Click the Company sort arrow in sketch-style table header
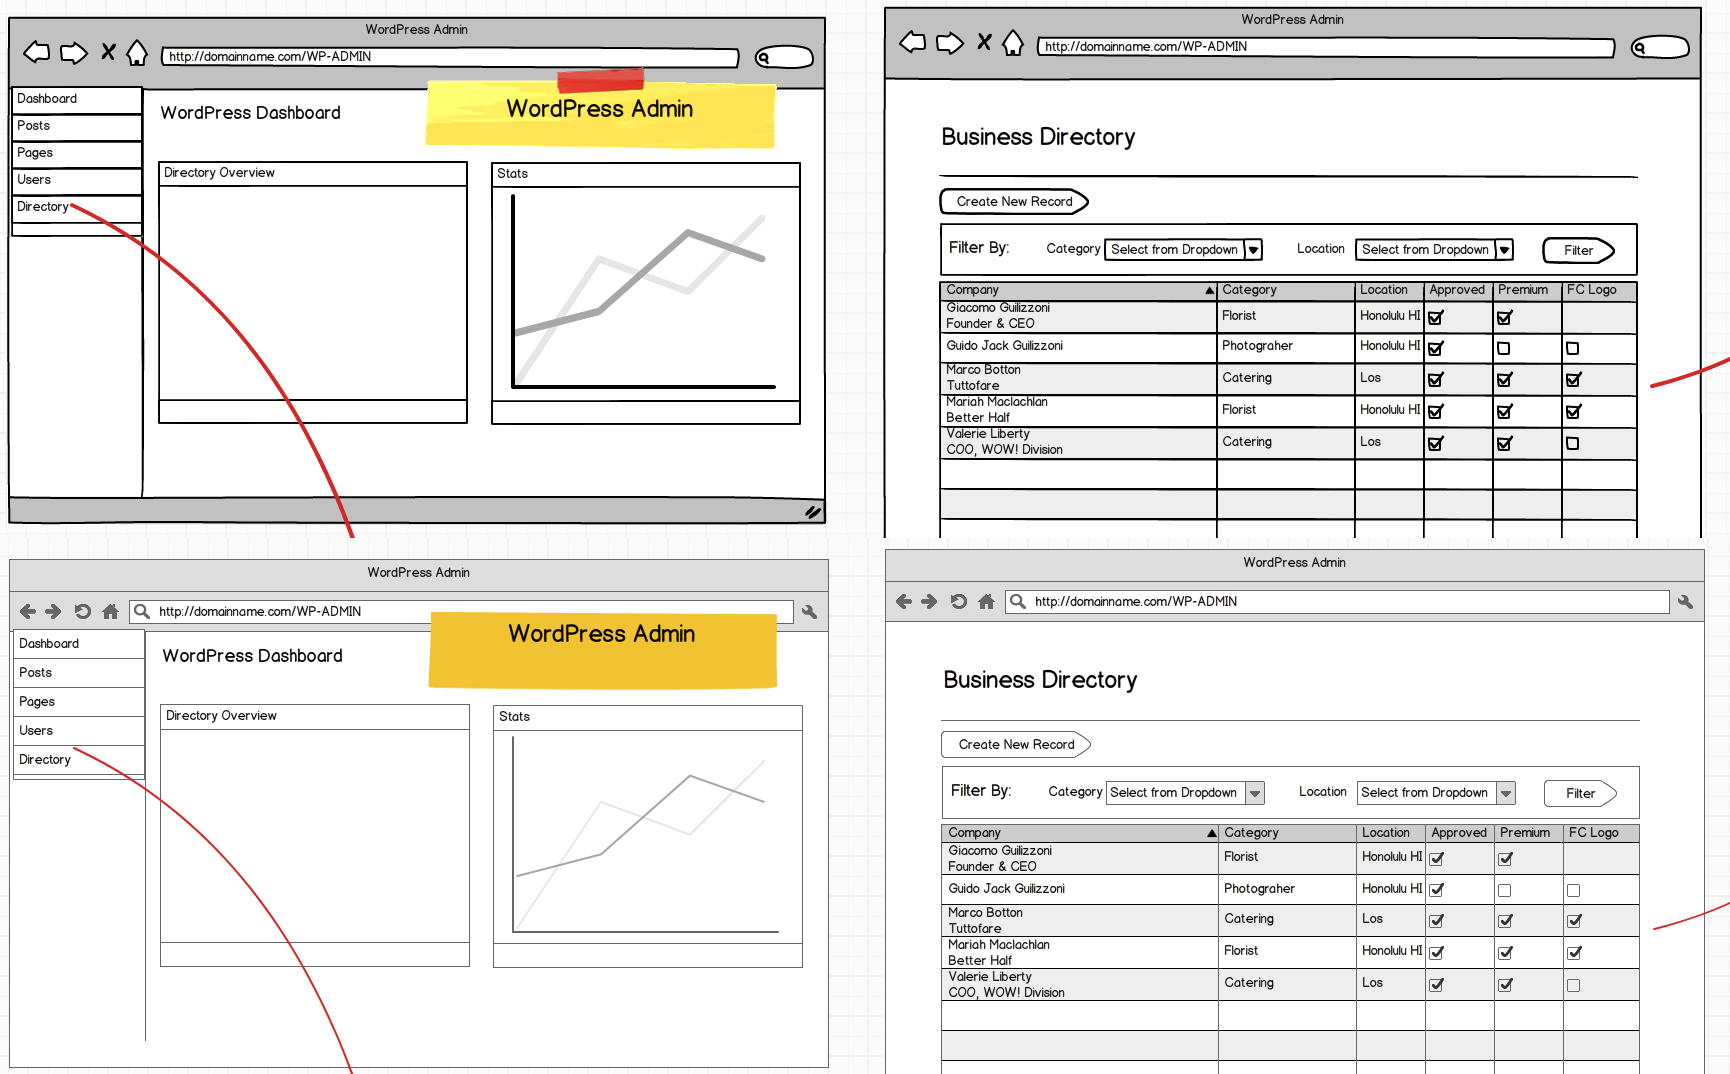The width and height of the screenshot is (1730, 1074). [x=1209, y=291]
